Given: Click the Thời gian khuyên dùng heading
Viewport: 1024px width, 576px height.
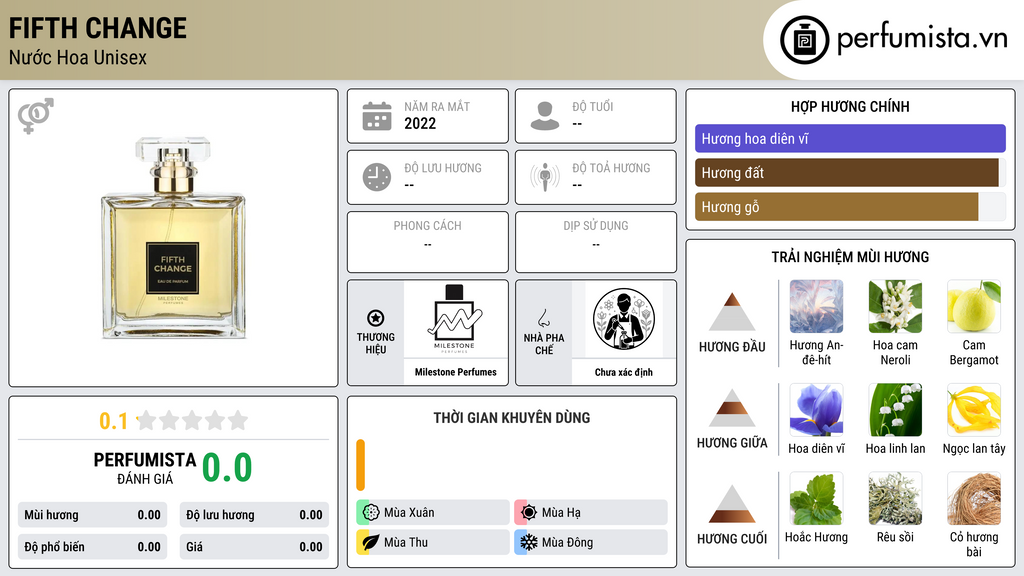Looking at the screenshot, I should point(511,418).
